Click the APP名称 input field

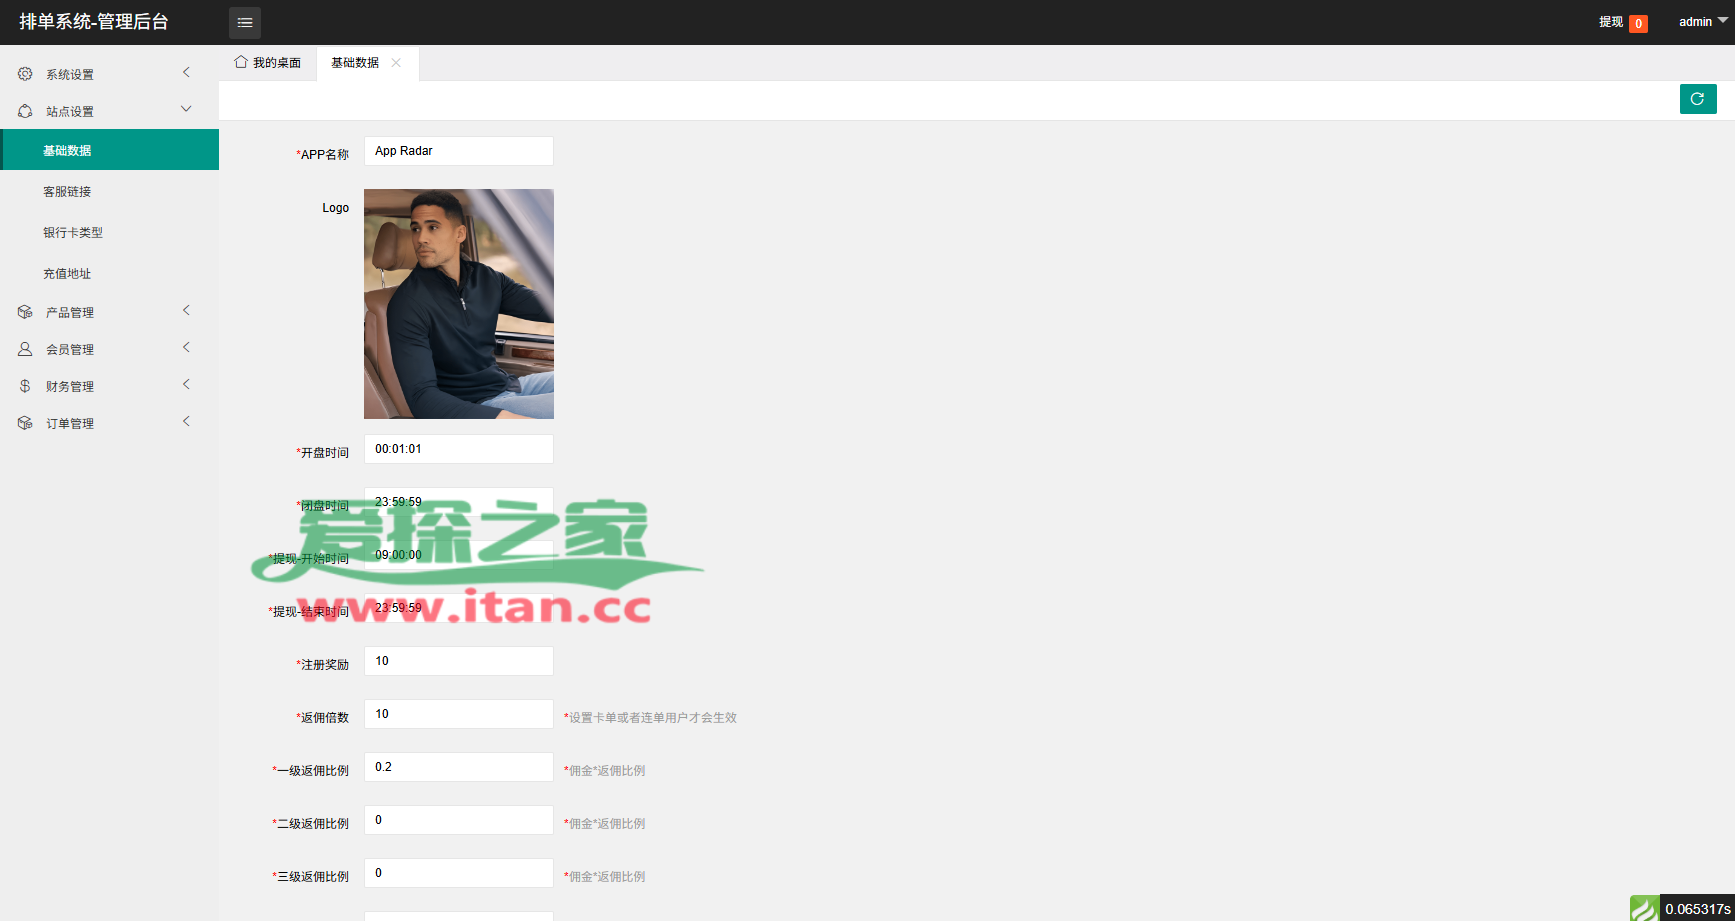tap(458, 151)
